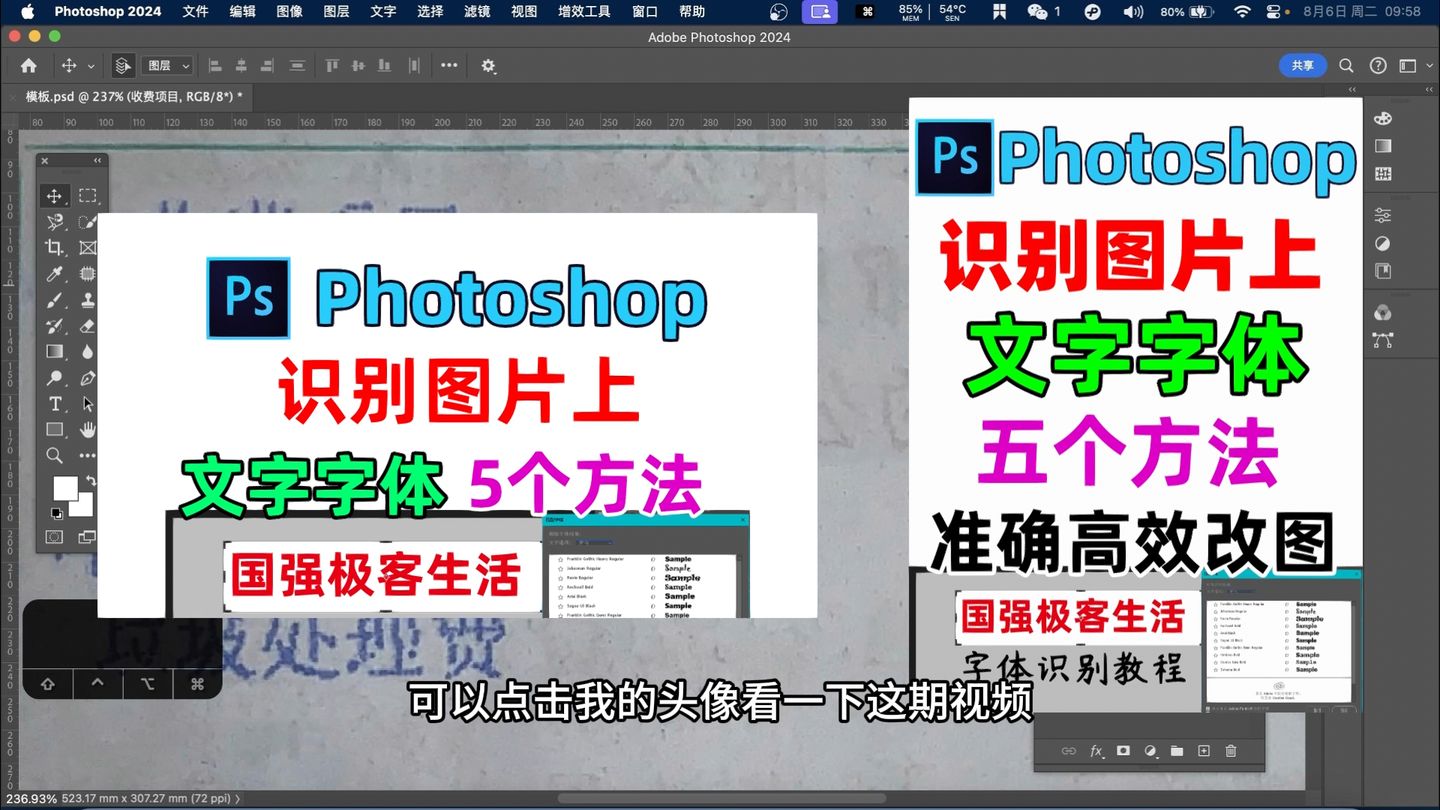The height and width of the screenshot is (810, 1440).
Task: Select the Gradient tool
Action: (x=55, y=352)
